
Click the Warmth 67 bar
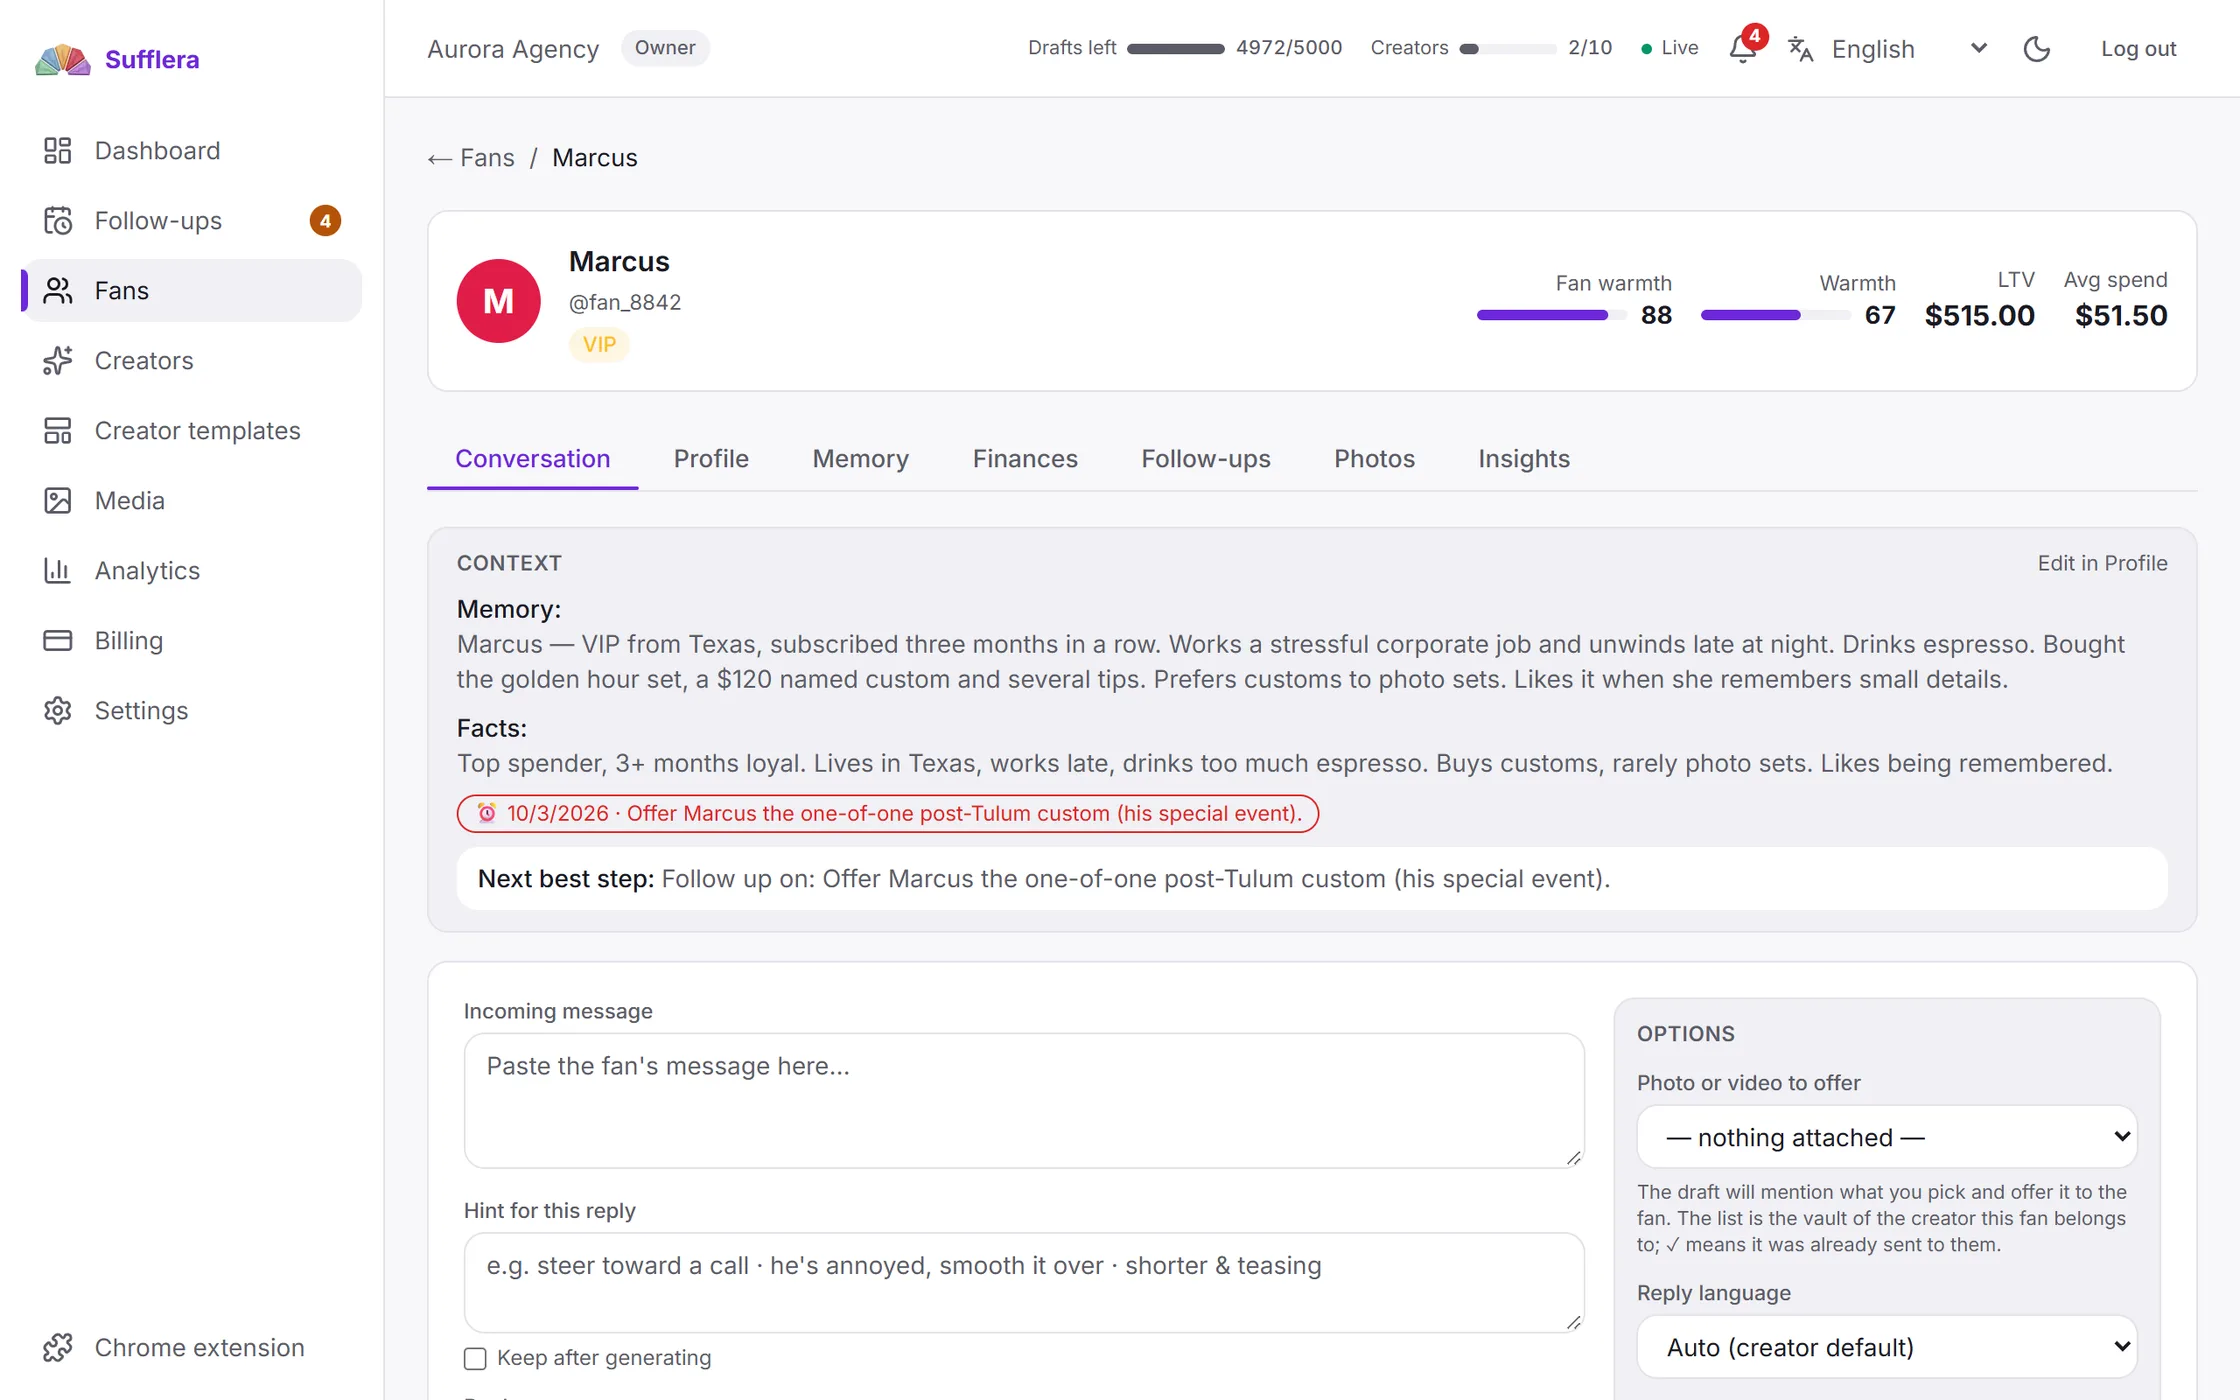point(1775,315)
